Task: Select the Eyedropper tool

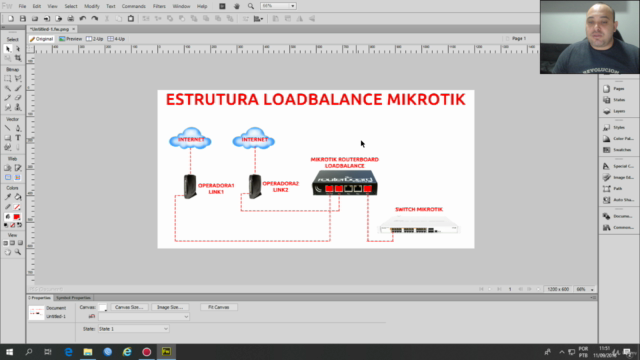Action: (8, 197)
